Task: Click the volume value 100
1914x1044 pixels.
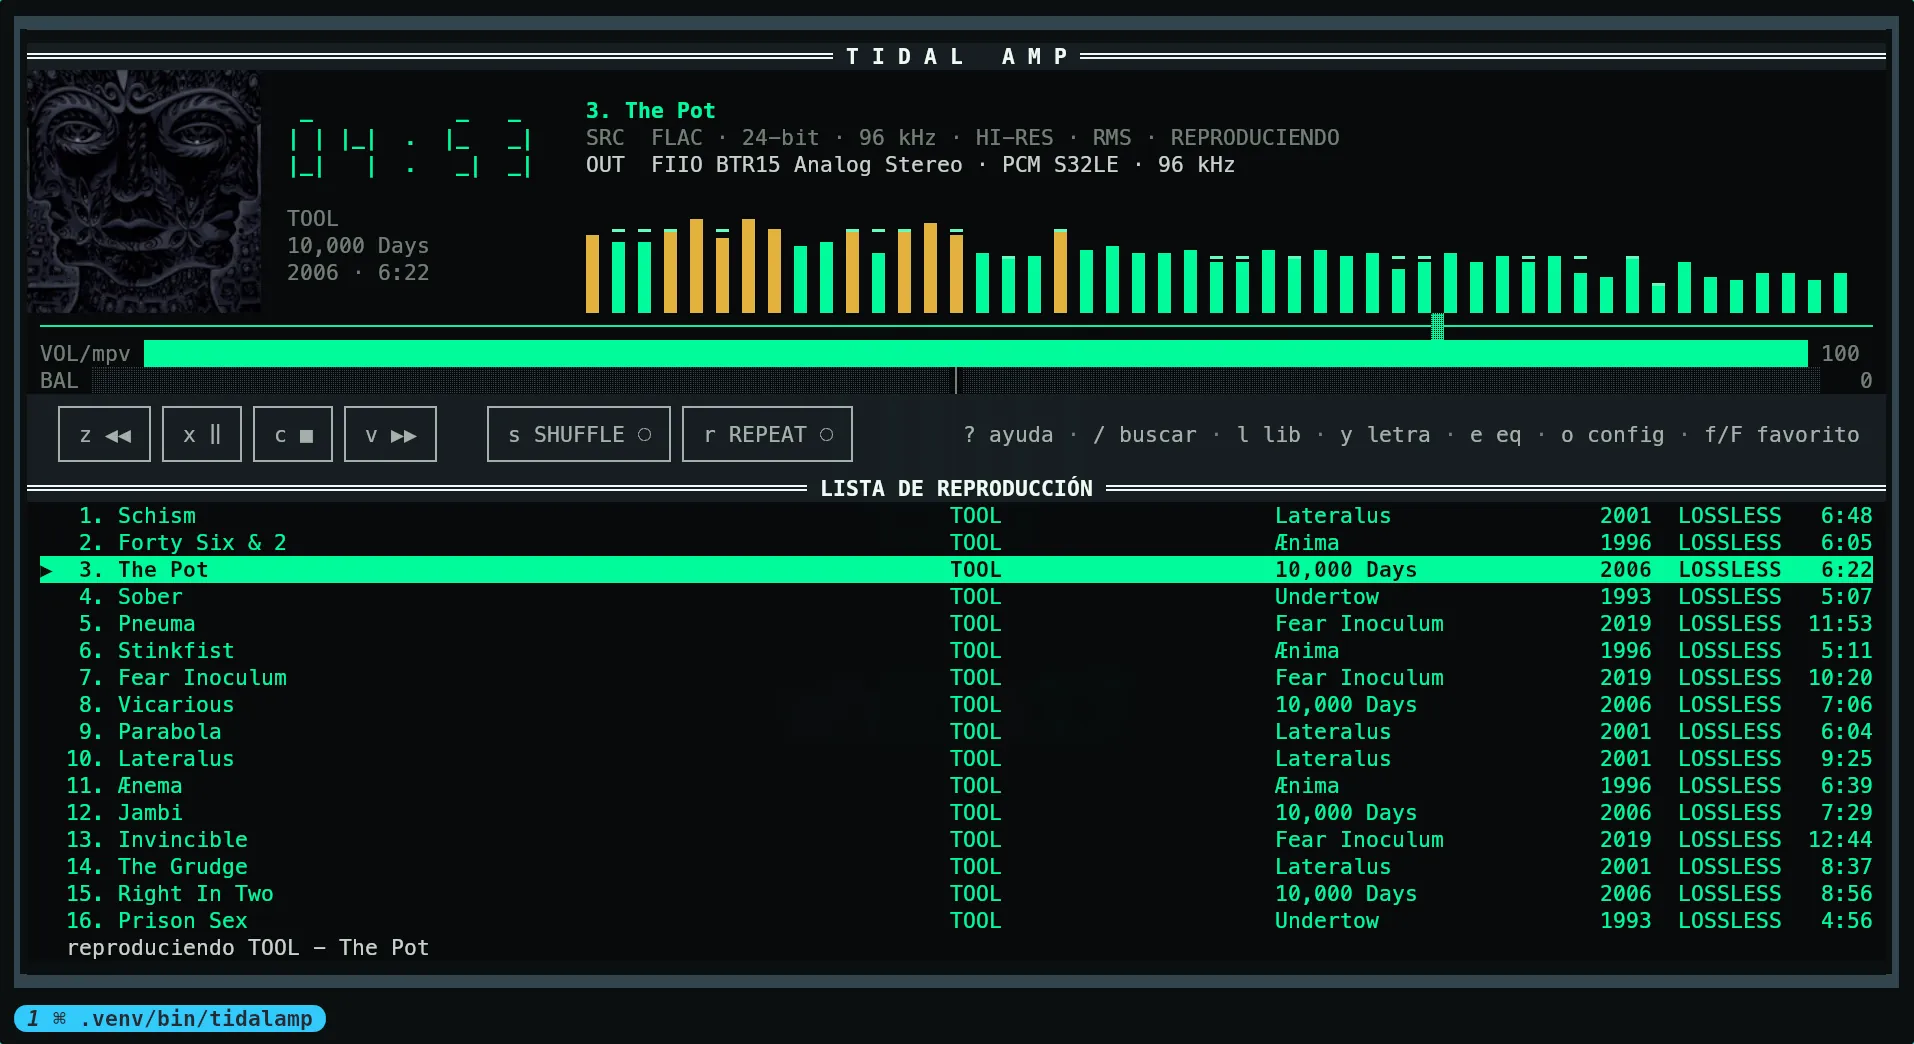Action: [1840, 353]
